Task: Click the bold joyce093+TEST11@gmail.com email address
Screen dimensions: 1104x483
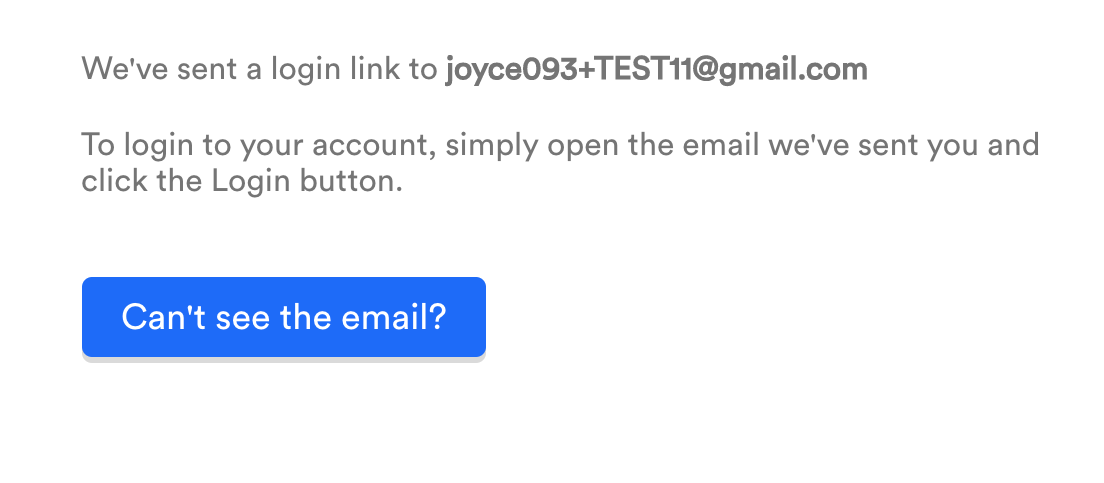Action: 656,70
